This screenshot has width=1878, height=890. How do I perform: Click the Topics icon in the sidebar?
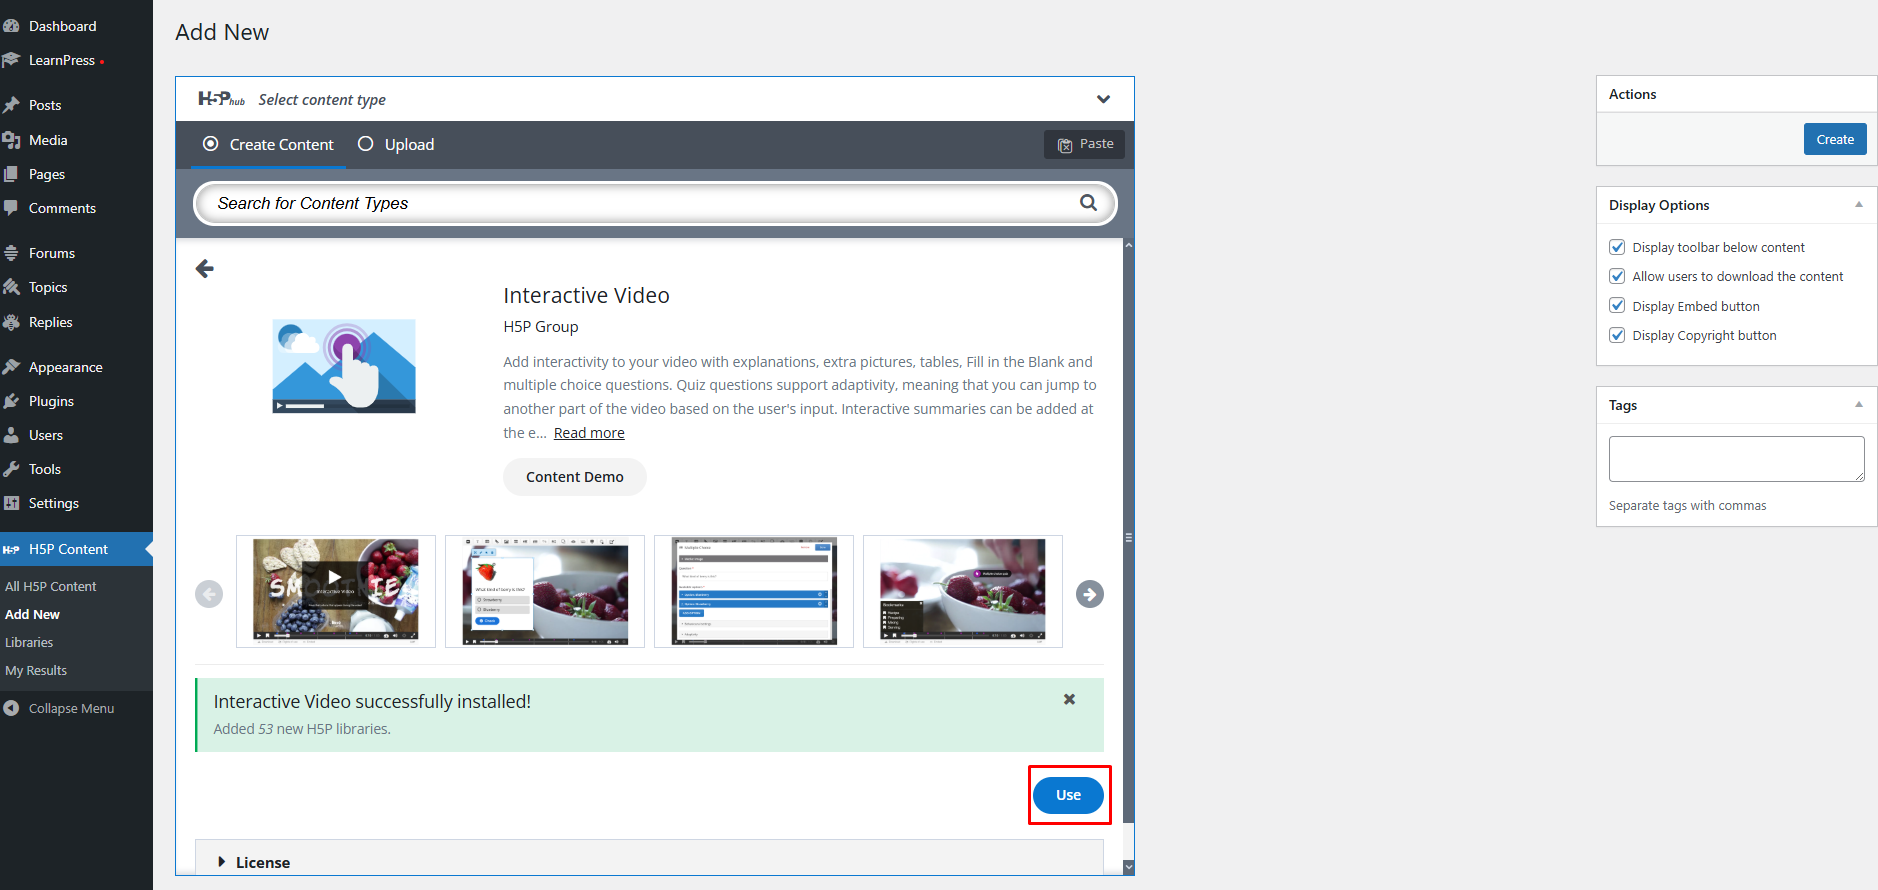11,287
